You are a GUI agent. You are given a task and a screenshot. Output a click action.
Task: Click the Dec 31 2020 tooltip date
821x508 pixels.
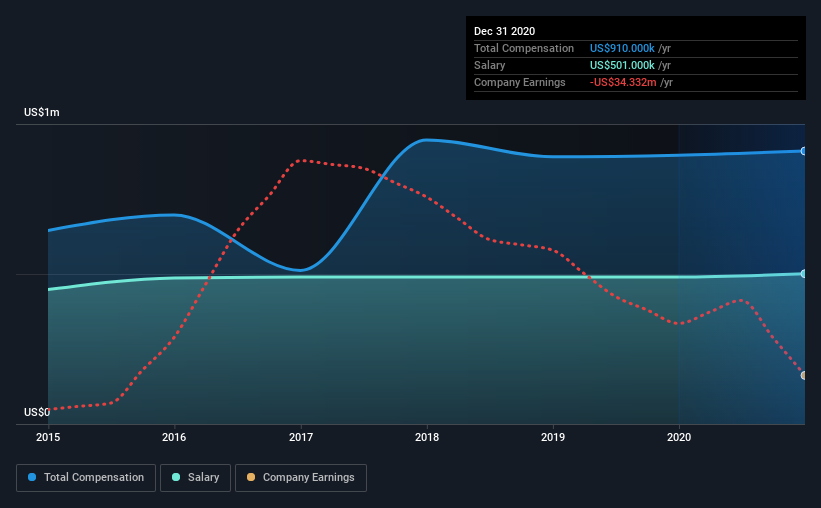point(504,31)
